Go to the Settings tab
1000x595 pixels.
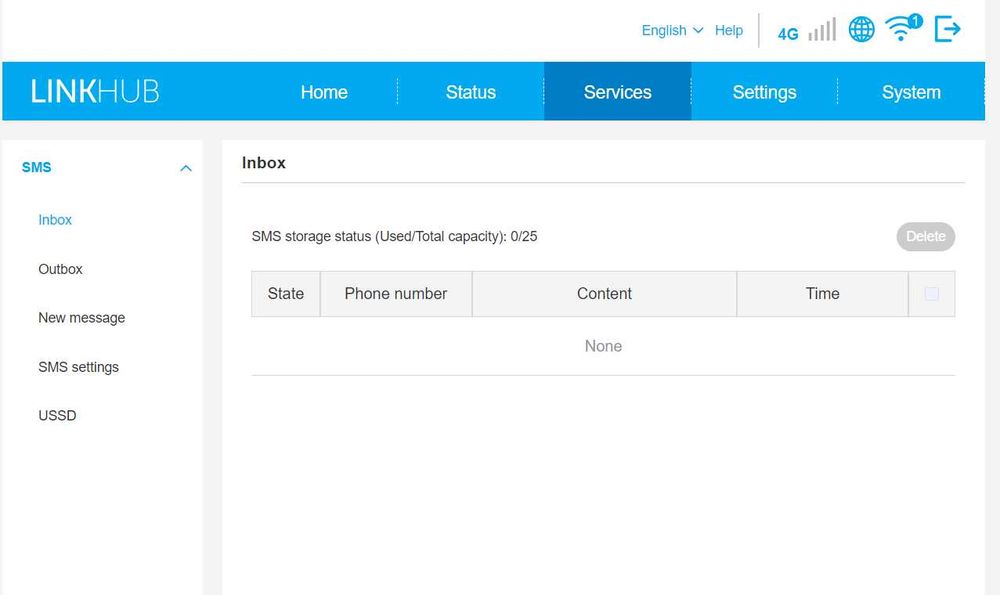[x=764, y=92]
